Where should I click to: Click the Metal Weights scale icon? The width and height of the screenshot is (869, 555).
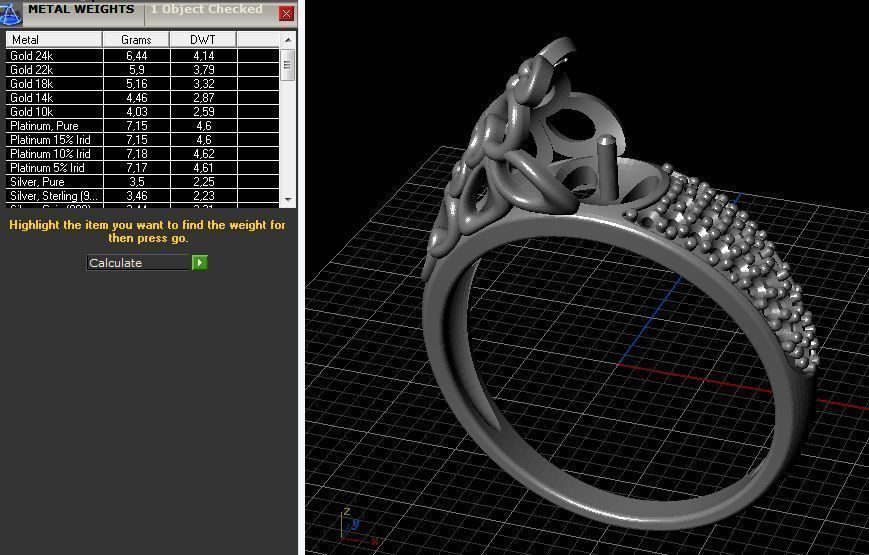10,13
